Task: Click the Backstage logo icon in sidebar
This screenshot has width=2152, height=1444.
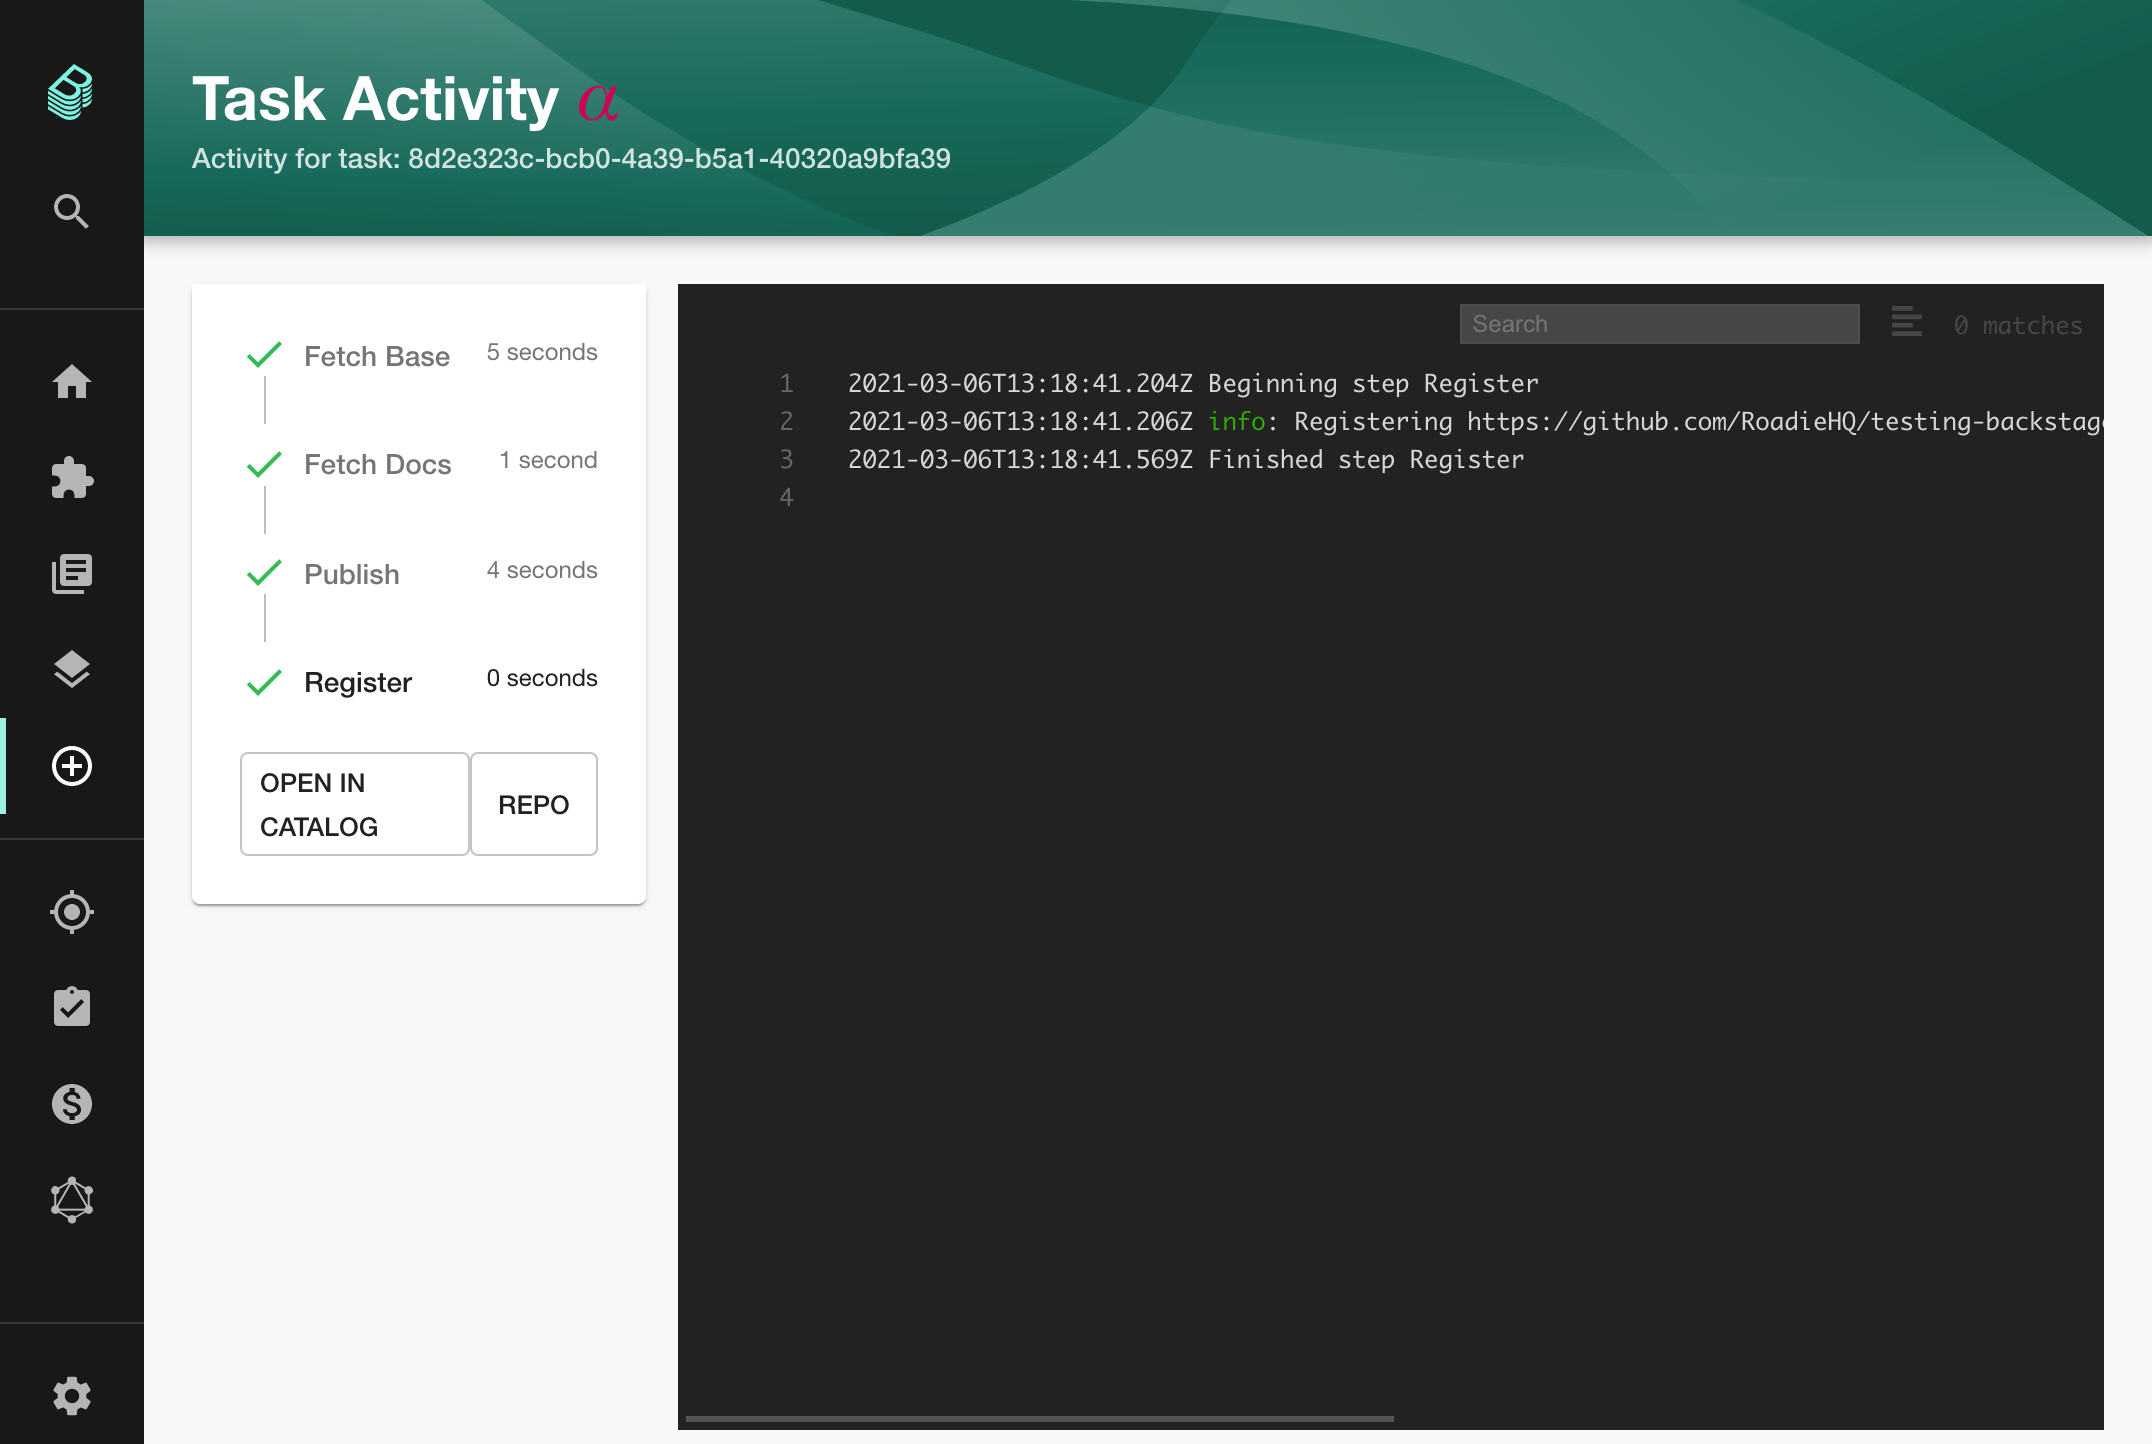Action: (x=71, y=93)
